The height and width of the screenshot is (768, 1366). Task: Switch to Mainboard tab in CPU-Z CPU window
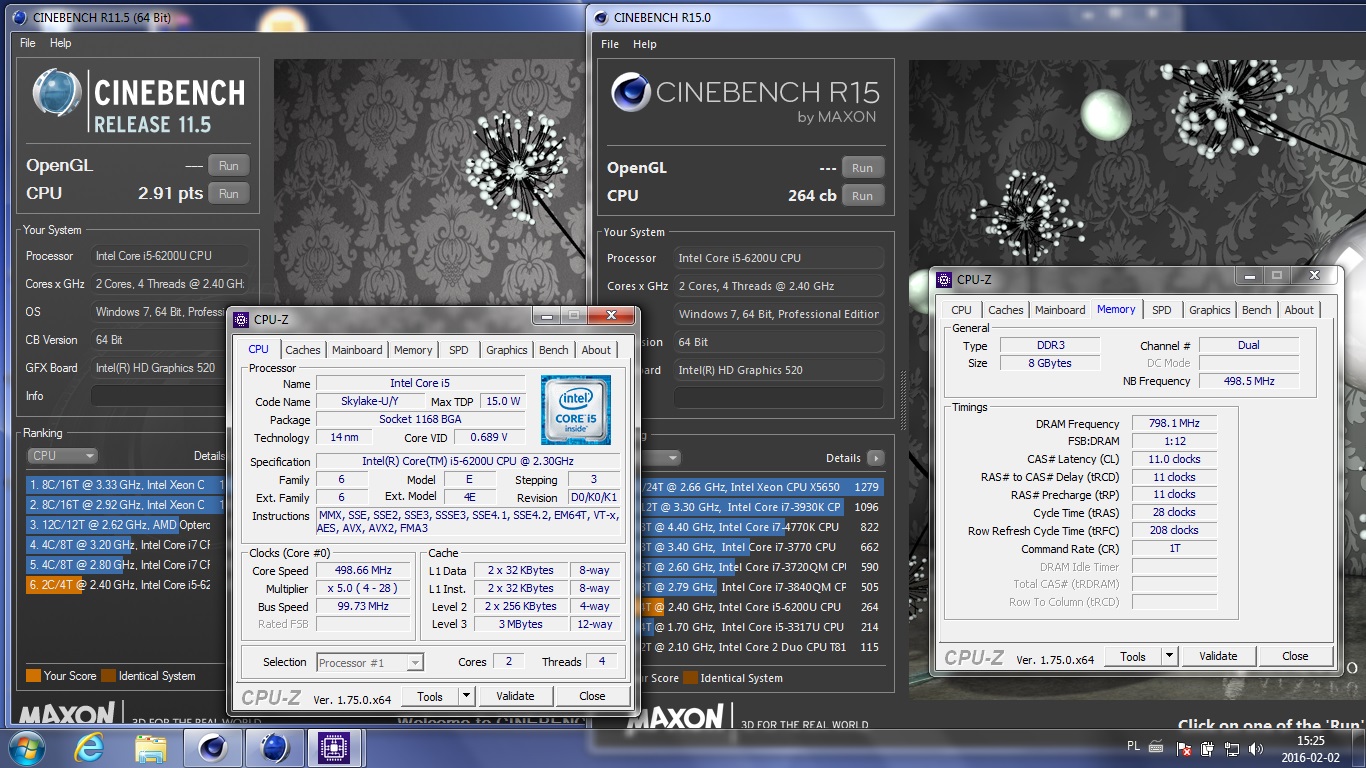(x=357, y=350)
